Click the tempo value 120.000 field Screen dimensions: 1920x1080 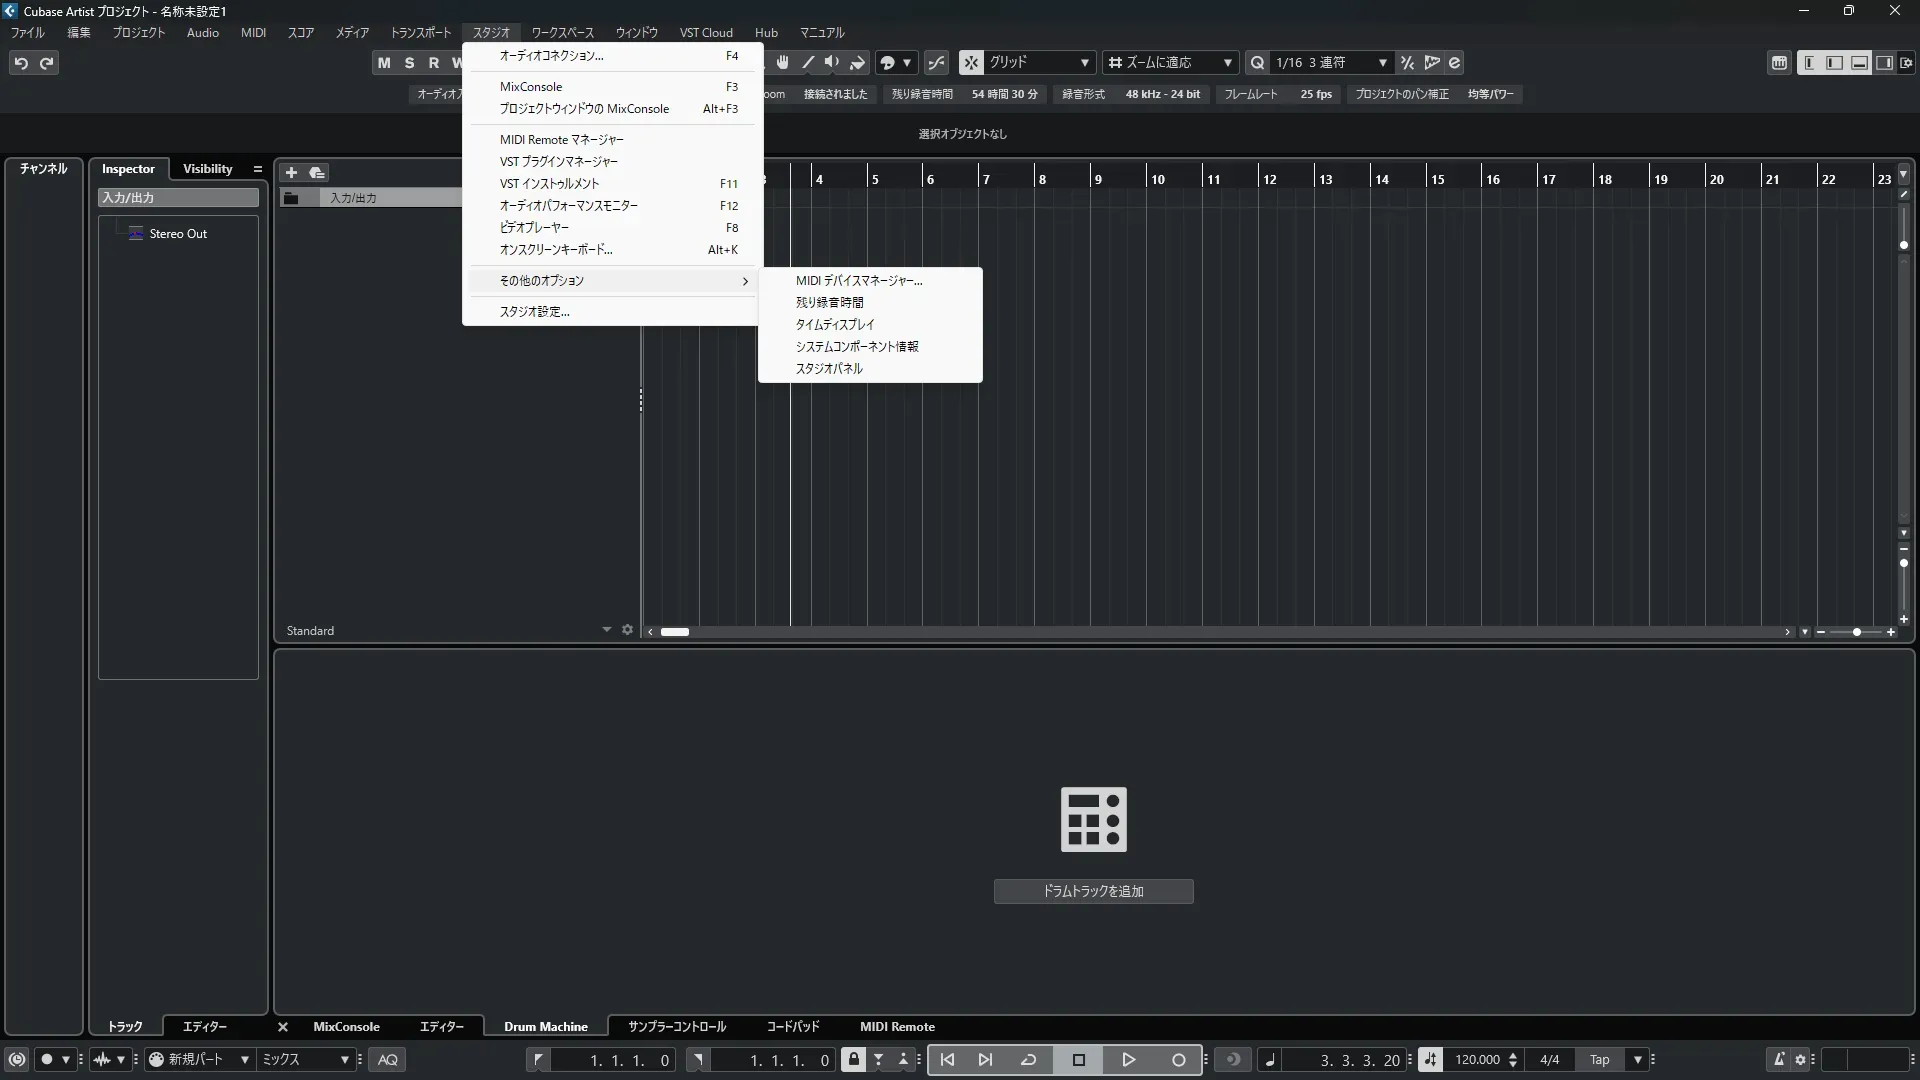point(1477,1060)
